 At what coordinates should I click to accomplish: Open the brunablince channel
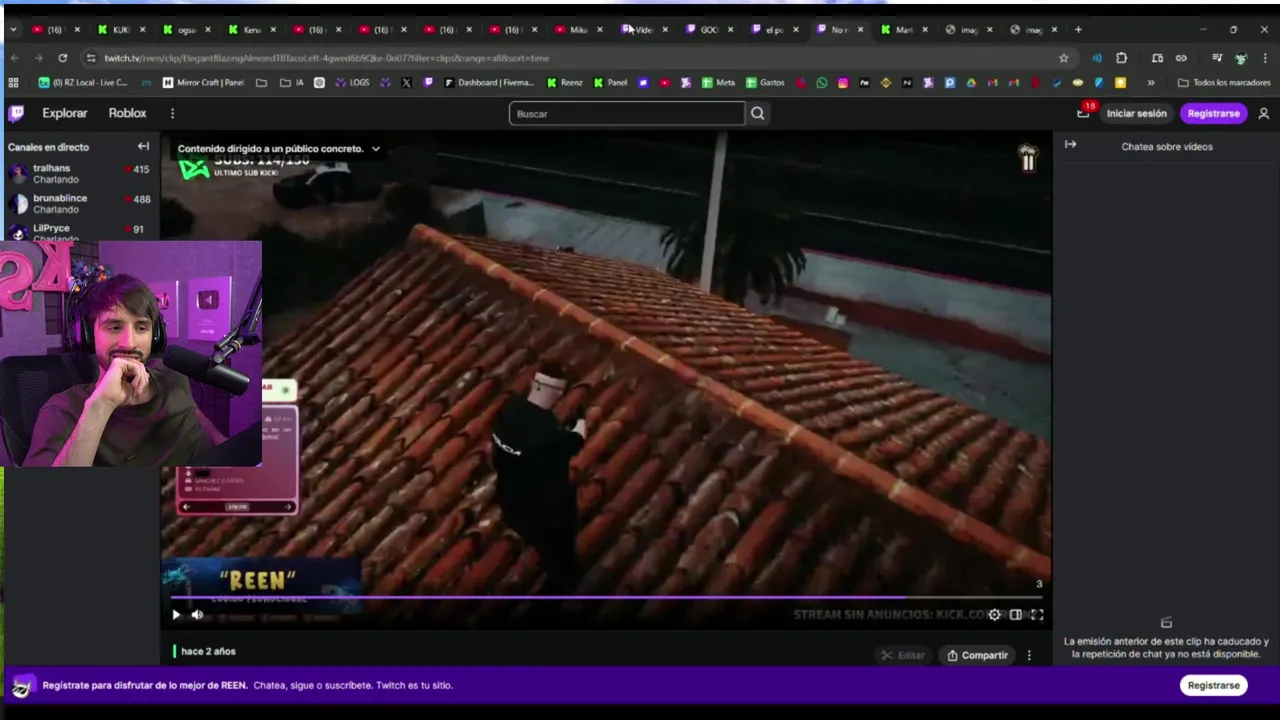point(78,203)
